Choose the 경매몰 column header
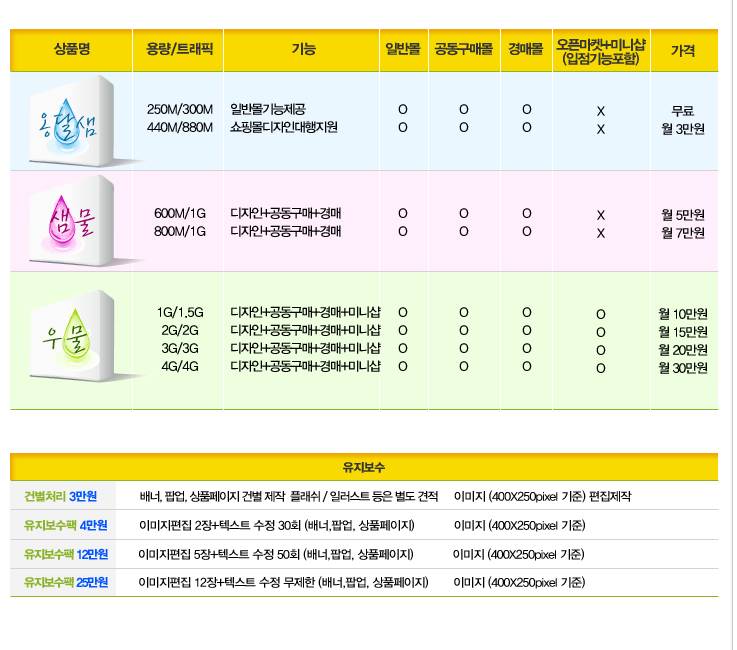 pyautogui.click(x=526, y=49)
